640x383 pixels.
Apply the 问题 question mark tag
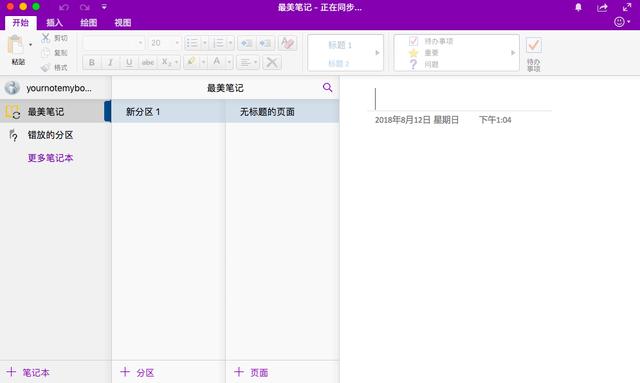click(x=423, y=64)
